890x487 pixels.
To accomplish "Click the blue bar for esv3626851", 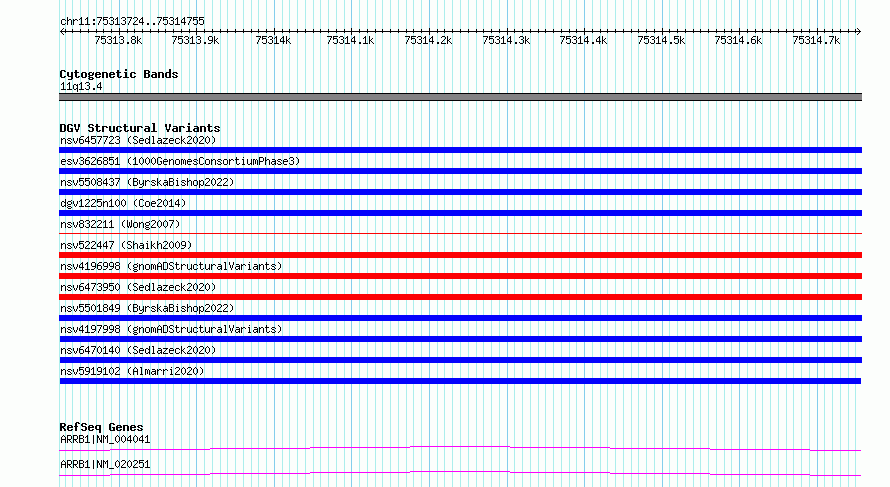I will click(460, 171).
